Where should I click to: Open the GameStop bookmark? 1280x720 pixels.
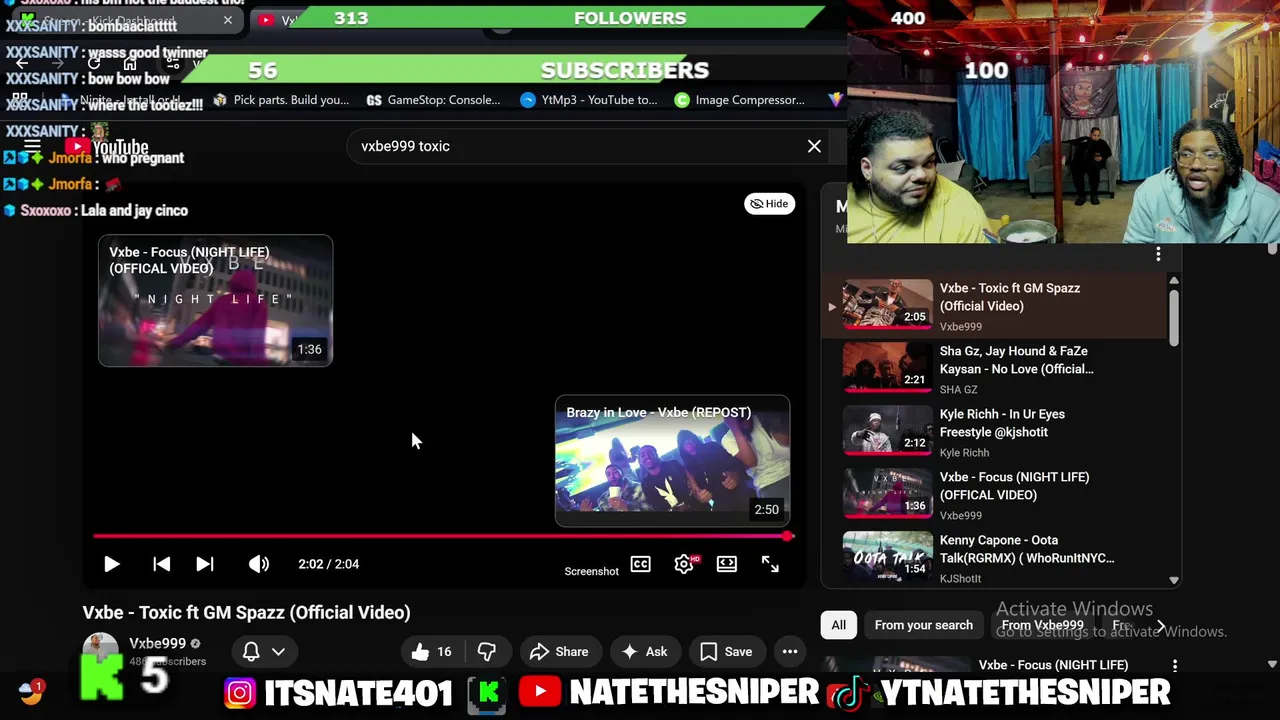tap(433, 100)
